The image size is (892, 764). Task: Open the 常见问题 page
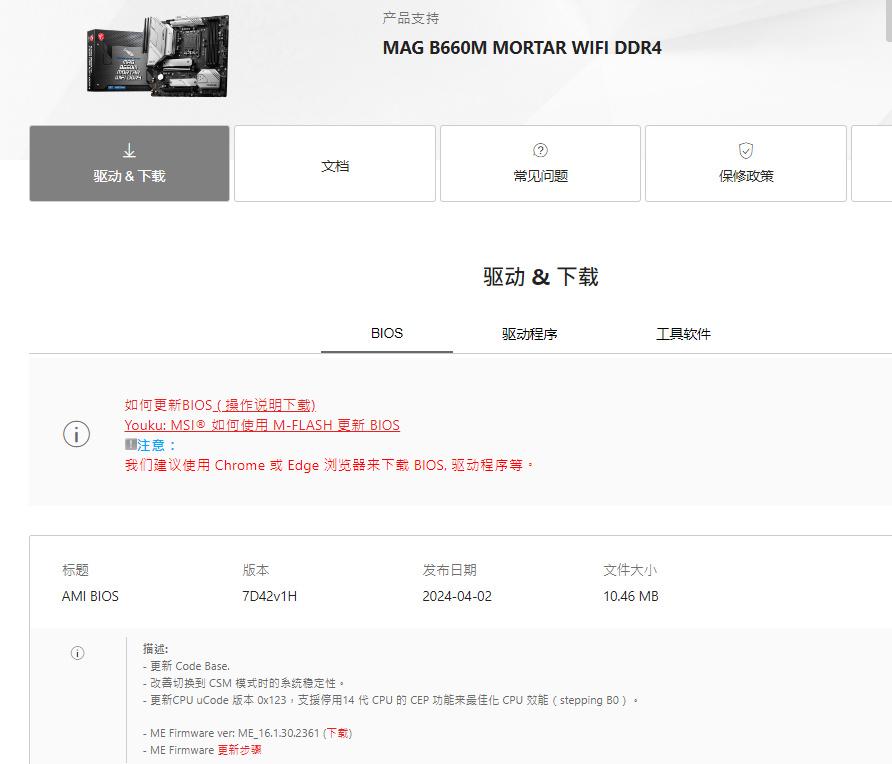[539, 163]
